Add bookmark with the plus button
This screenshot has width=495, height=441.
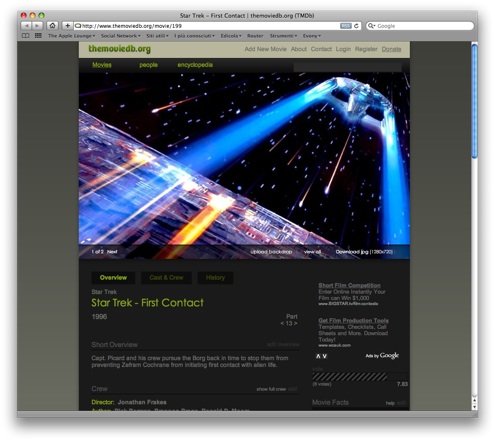pyautogui.click(x=67, y=26)
